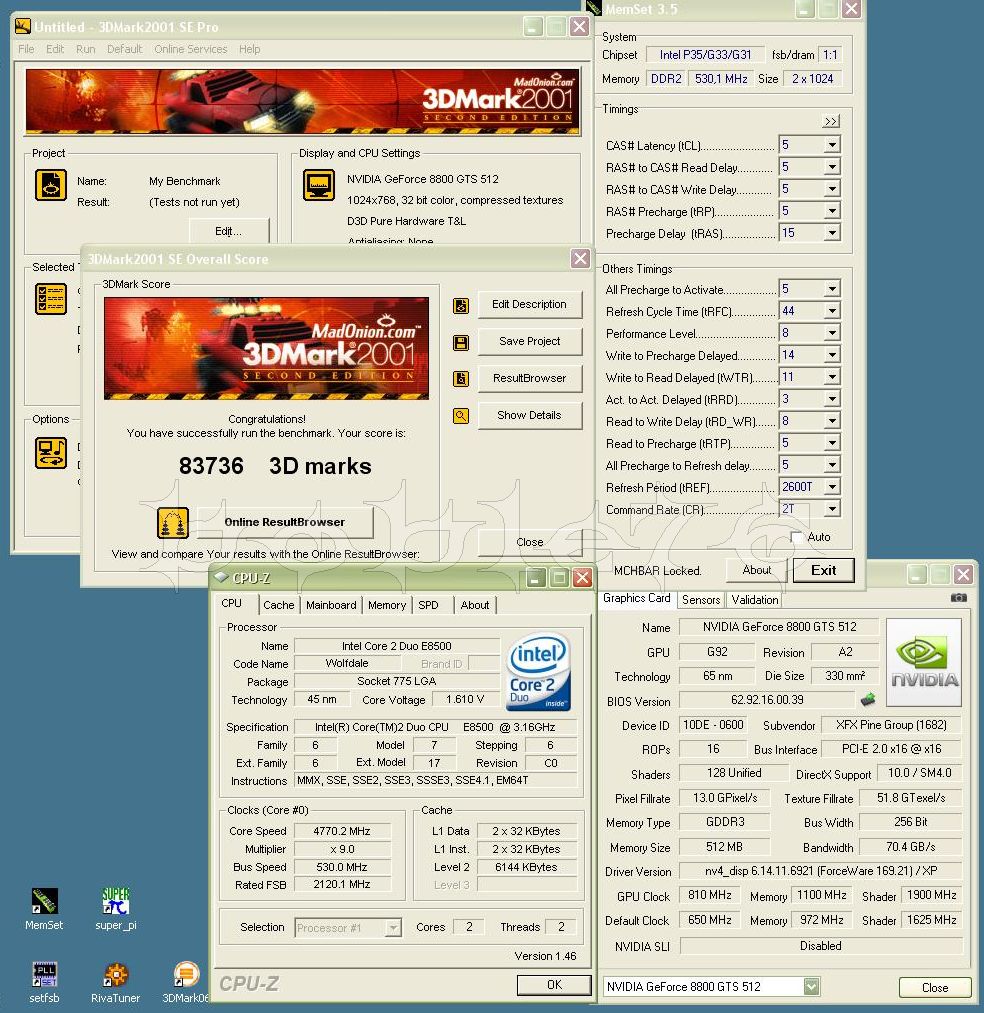This screenshot has width=984, height=1013.
Task: Click the 3DMark2001 banner in score dialog
Action: point(266,348)
